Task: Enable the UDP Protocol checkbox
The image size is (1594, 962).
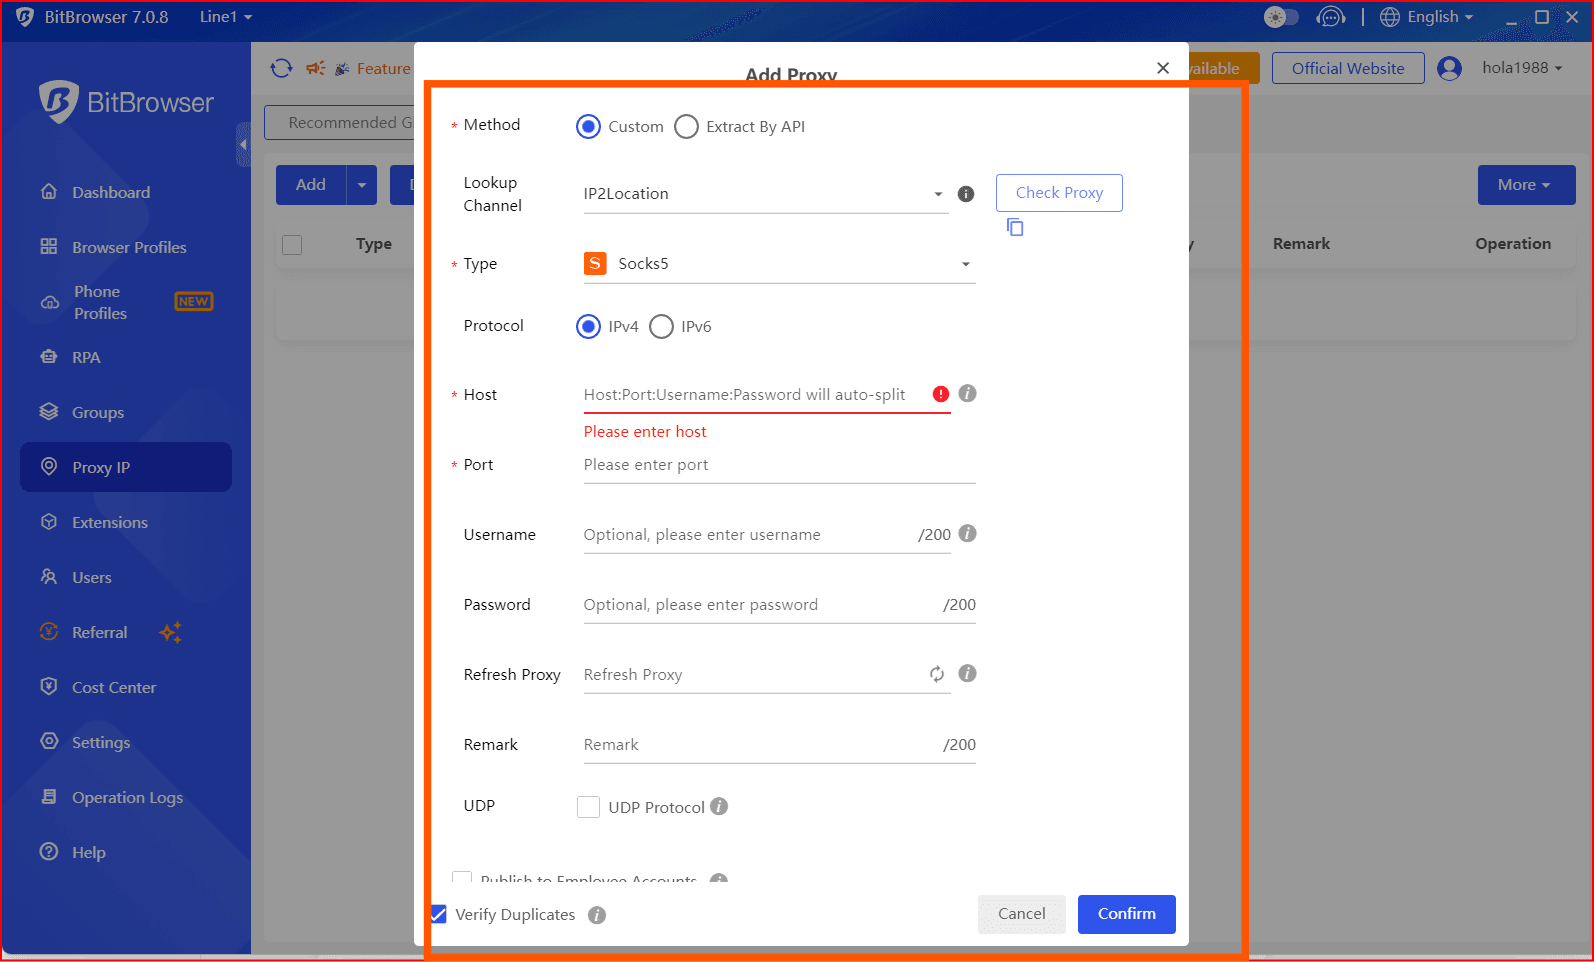Action: pyautogui.click(x=589, y=807)
